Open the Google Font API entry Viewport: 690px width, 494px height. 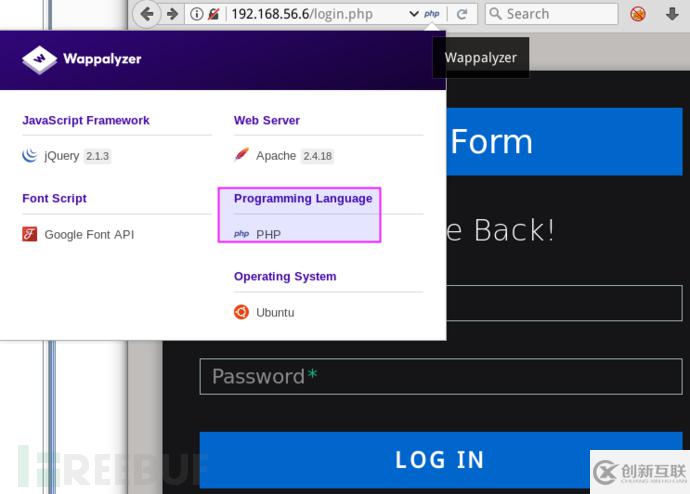(89, 234)
